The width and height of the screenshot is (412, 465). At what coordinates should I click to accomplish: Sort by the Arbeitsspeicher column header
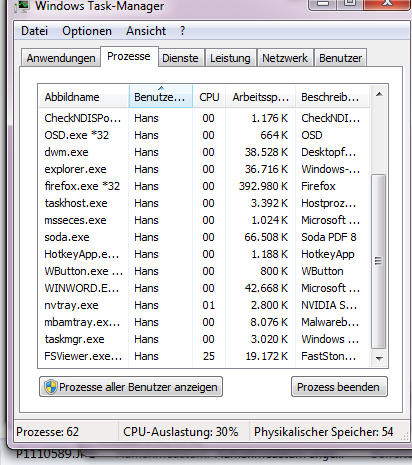(x=261, y=97)
